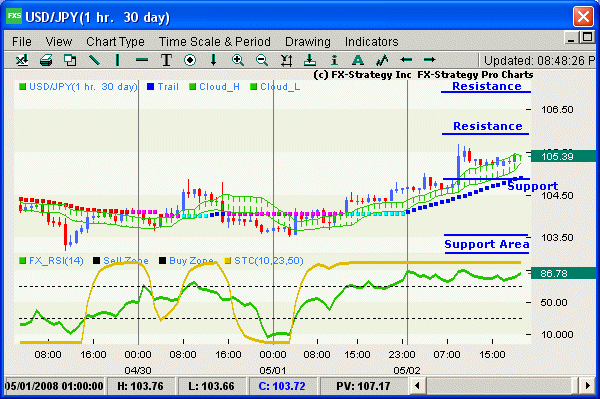
Task: Click the USD/JPY(1 hr. 30 day) legend label
Action: (x=83, y=87)
